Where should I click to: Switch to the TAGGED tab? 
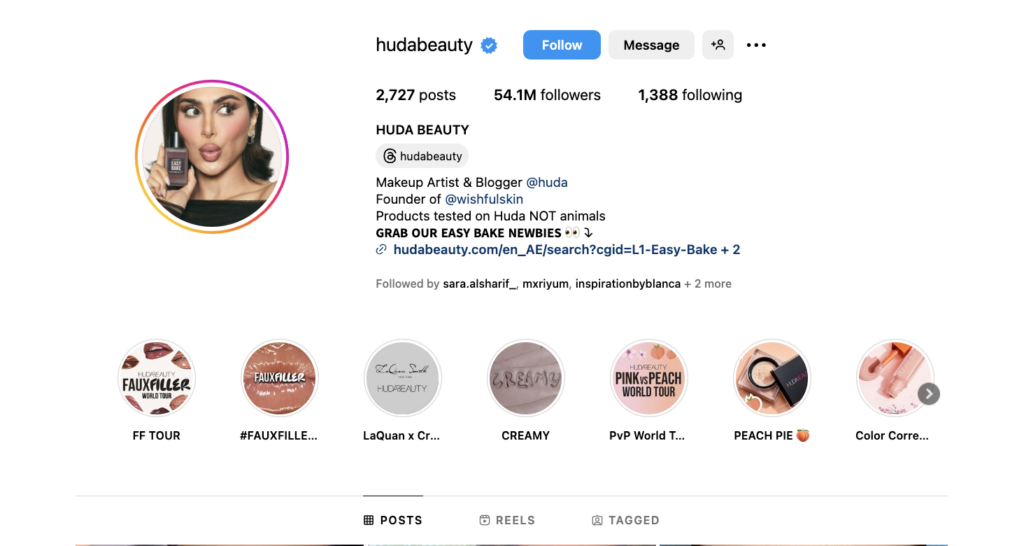coord(626,521)
